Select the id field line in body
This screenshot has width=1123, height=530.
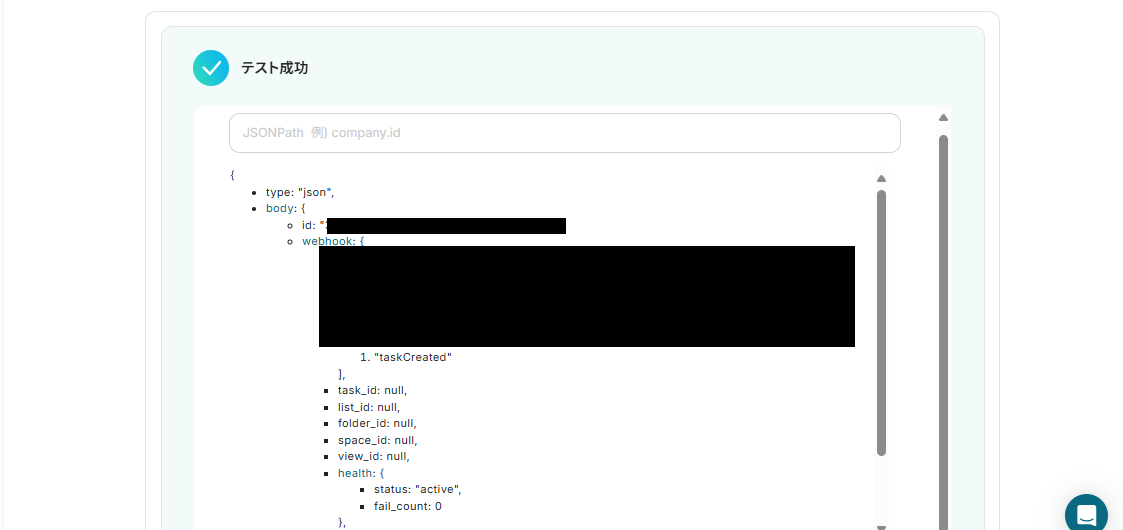pyautogui.click(x=434, y=226)
